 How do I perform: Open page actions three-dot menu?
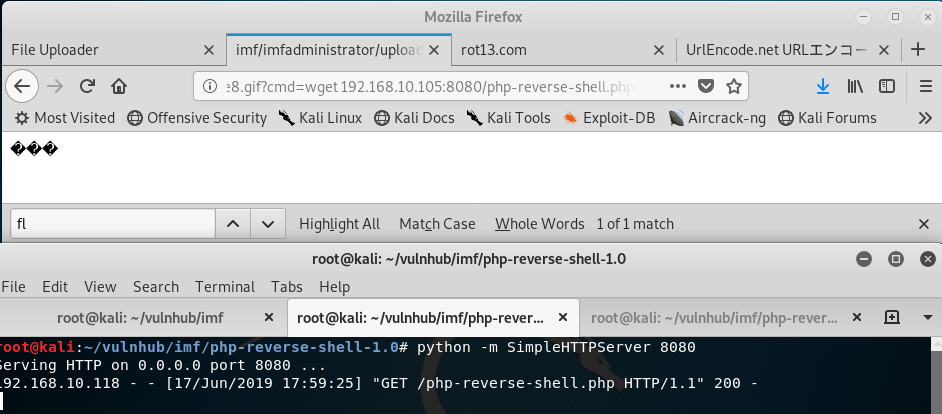[x=678, y=87]
